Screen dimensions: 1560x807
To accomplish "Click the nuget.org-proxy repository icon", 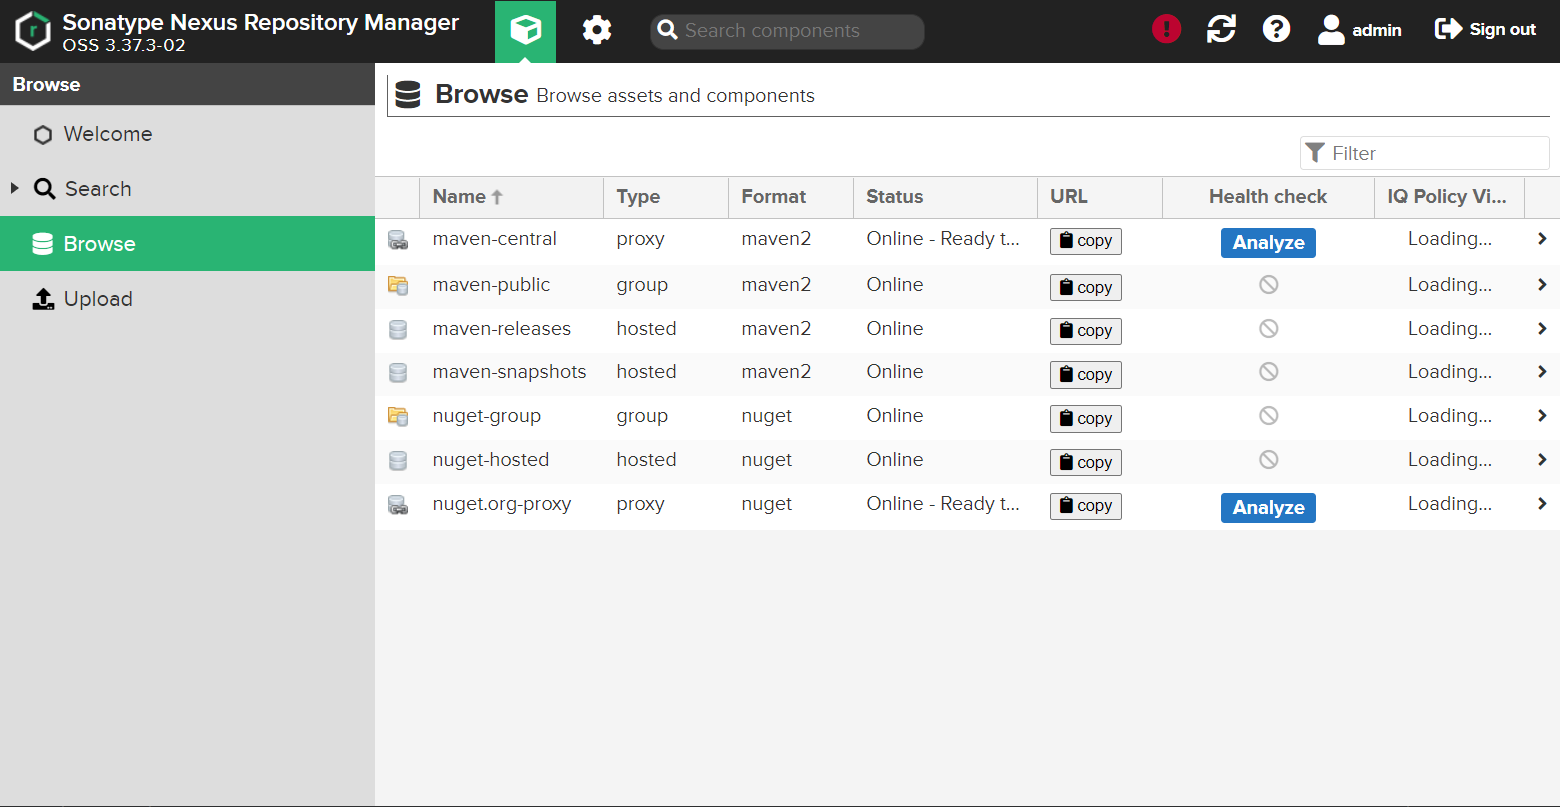I will point(398,505).
